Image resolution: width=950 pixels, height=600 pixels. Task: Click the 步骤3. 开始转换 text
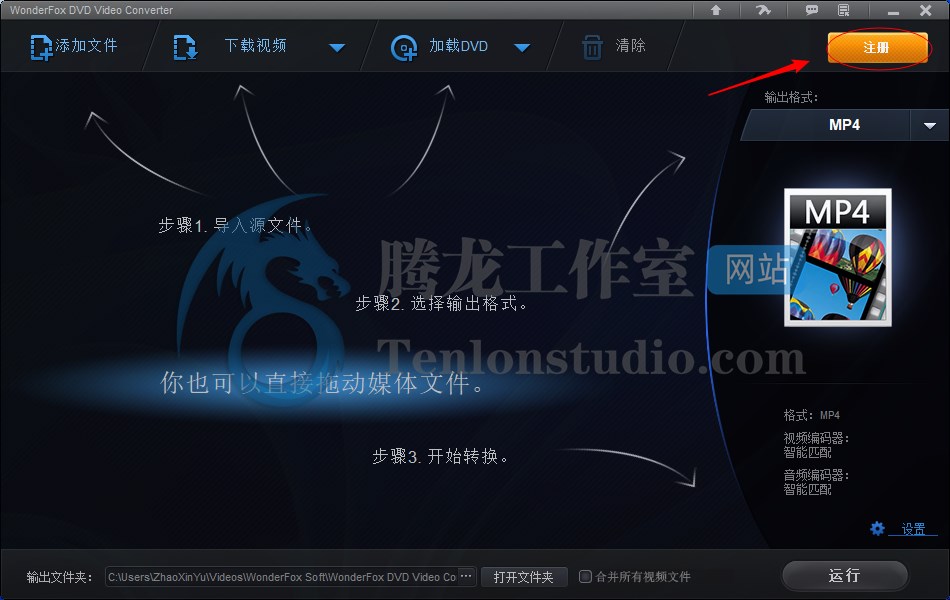point(440,456)
